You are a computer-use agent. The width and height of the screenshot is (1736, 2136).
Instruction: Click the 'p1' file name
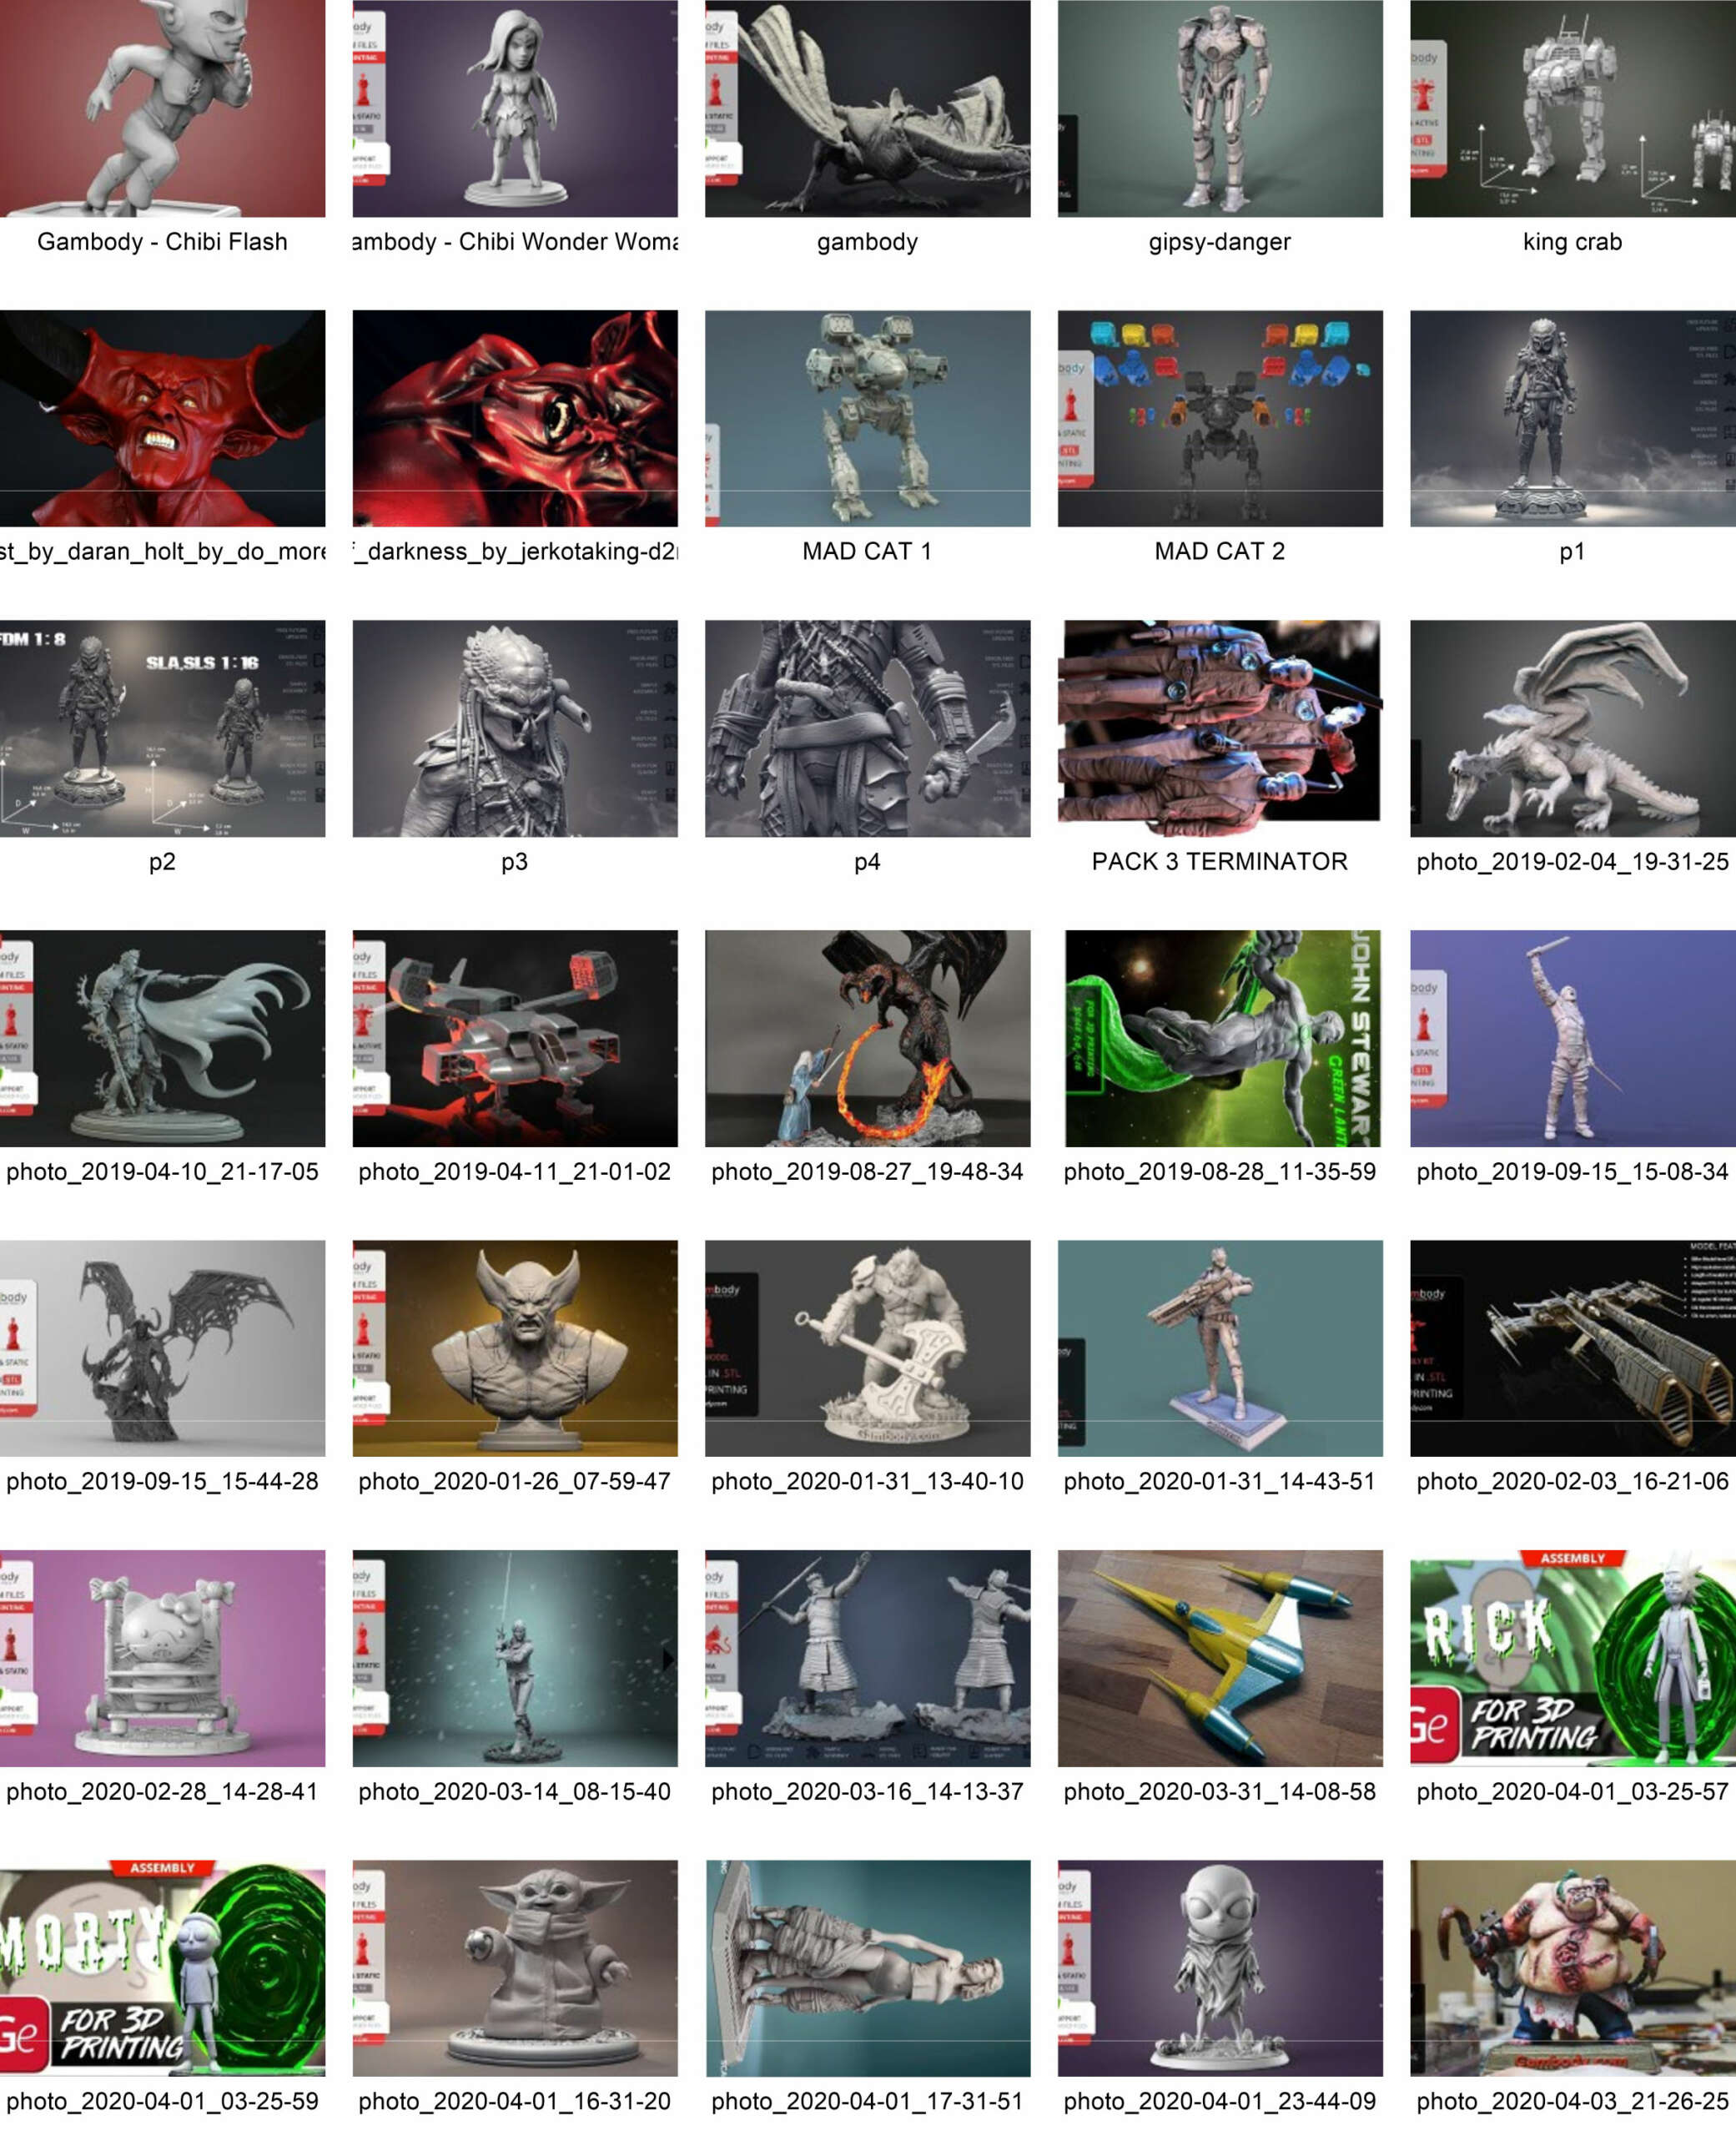[x=1573, y=552]
